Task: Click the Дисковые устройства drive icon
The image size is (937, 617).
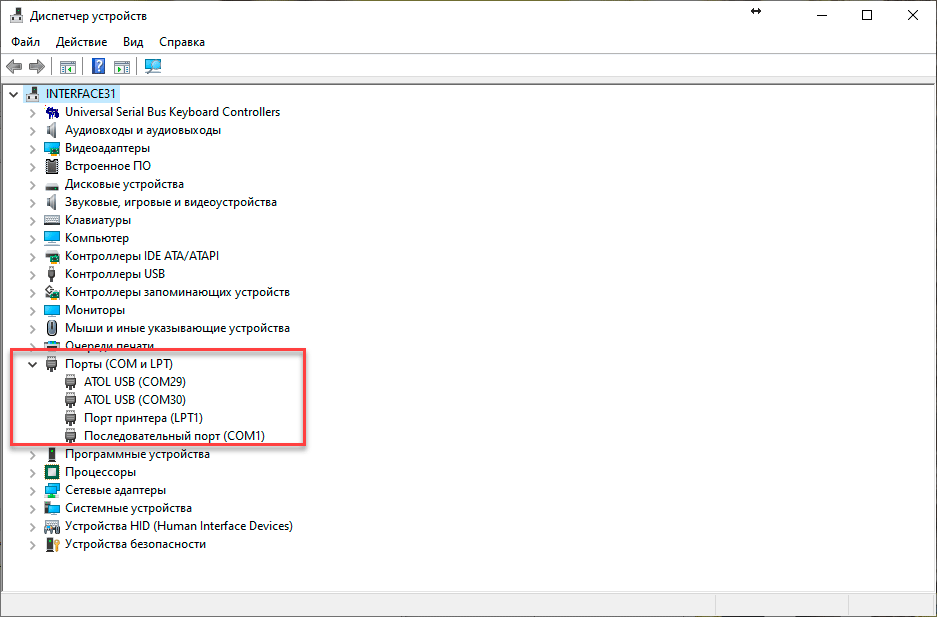Action: pos(53,185)
